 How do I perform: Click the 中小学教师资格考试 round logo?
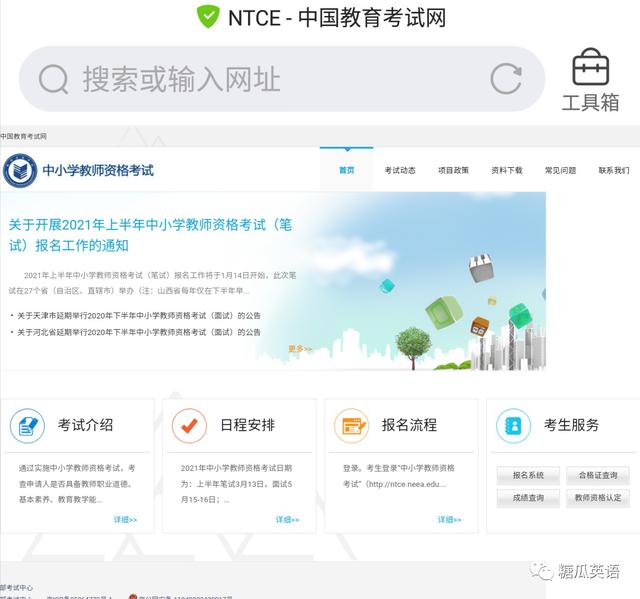[20, 170]
